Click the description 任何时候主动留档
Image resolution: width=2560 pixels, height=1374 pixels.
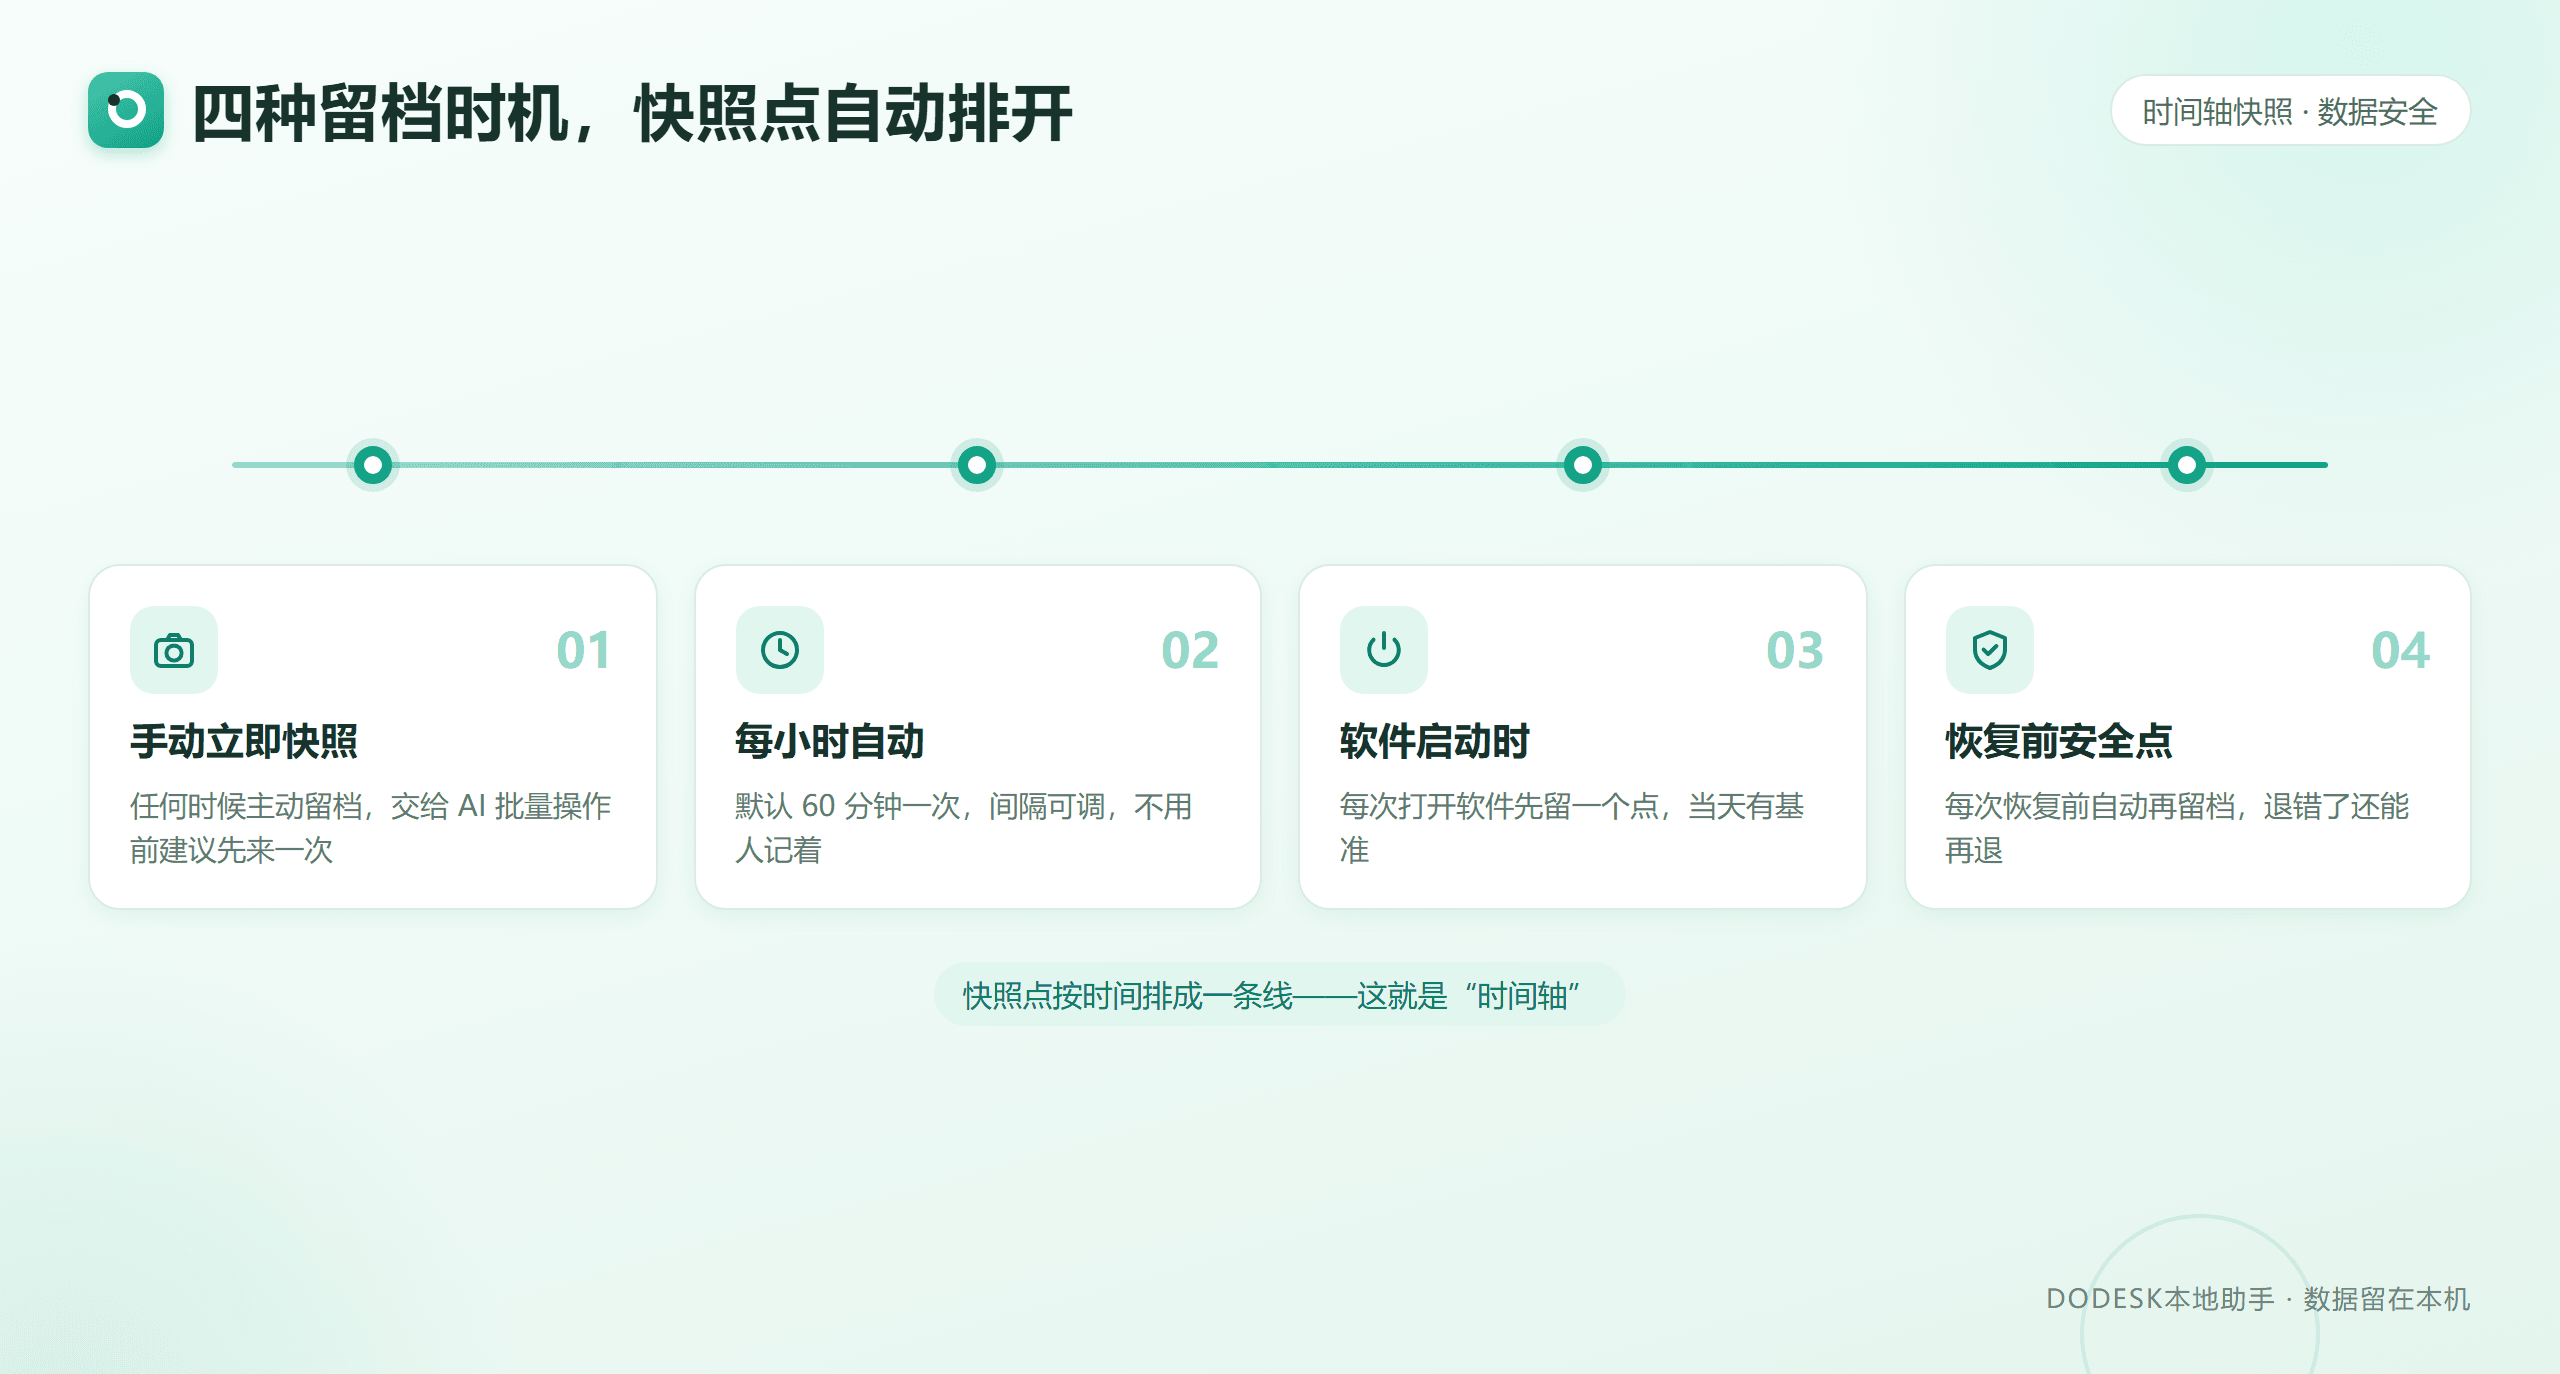(371, 828)
